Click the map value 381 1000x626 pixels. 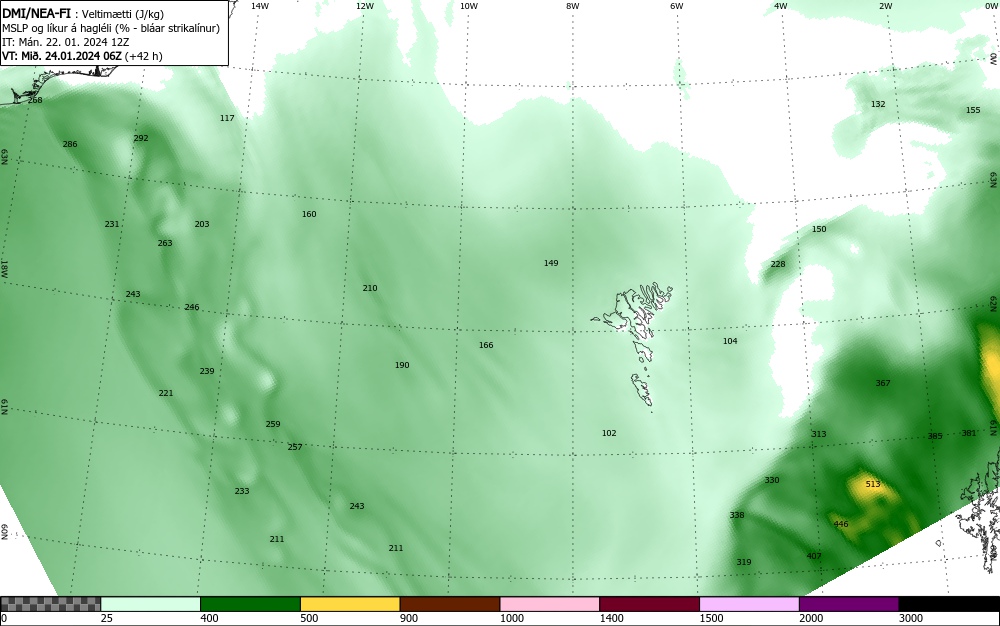point(969,433)
